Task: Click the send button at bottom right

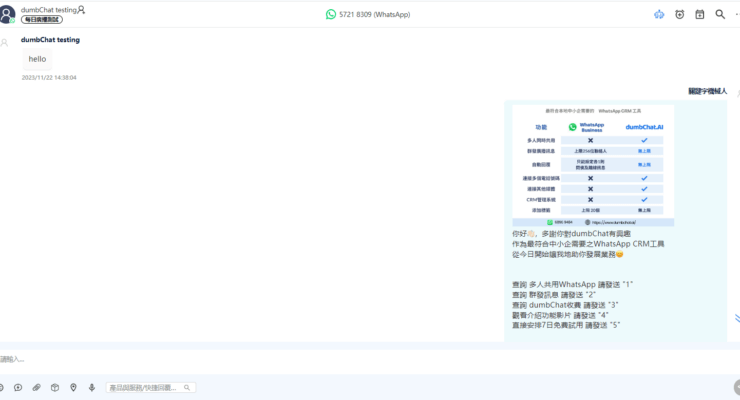Action: click(737, 387)
